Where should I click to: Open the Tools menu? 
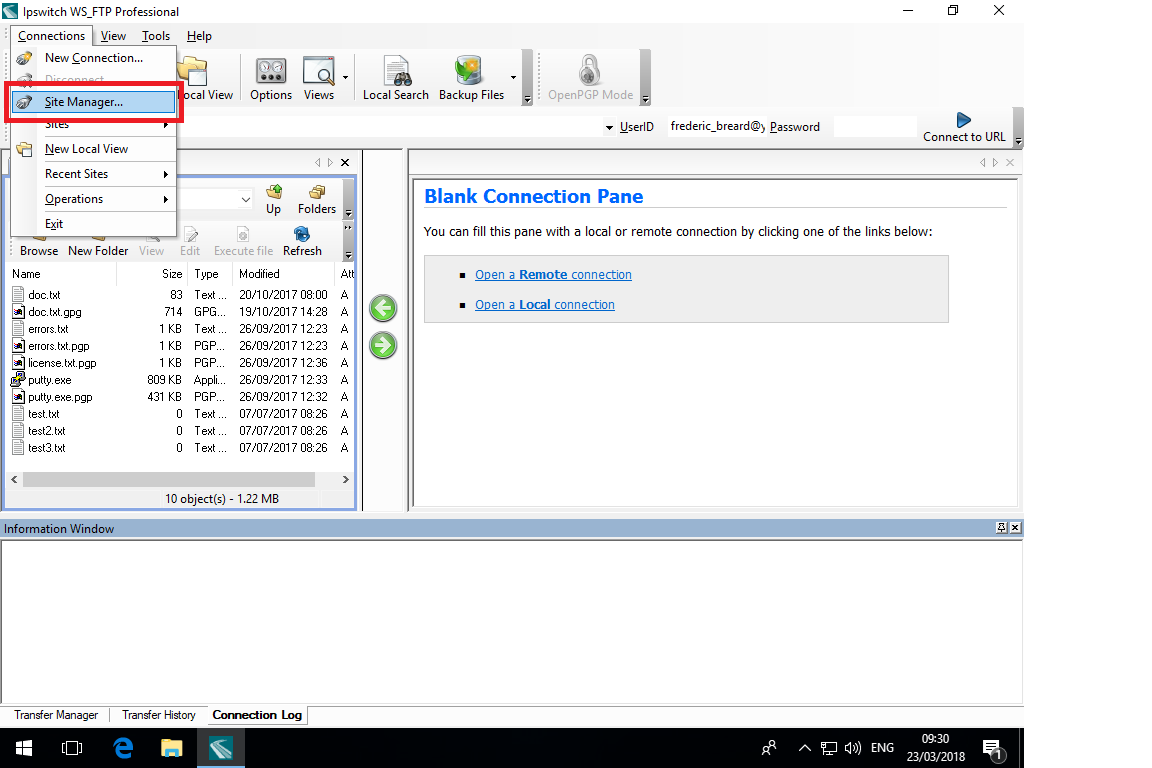[155, 36]
